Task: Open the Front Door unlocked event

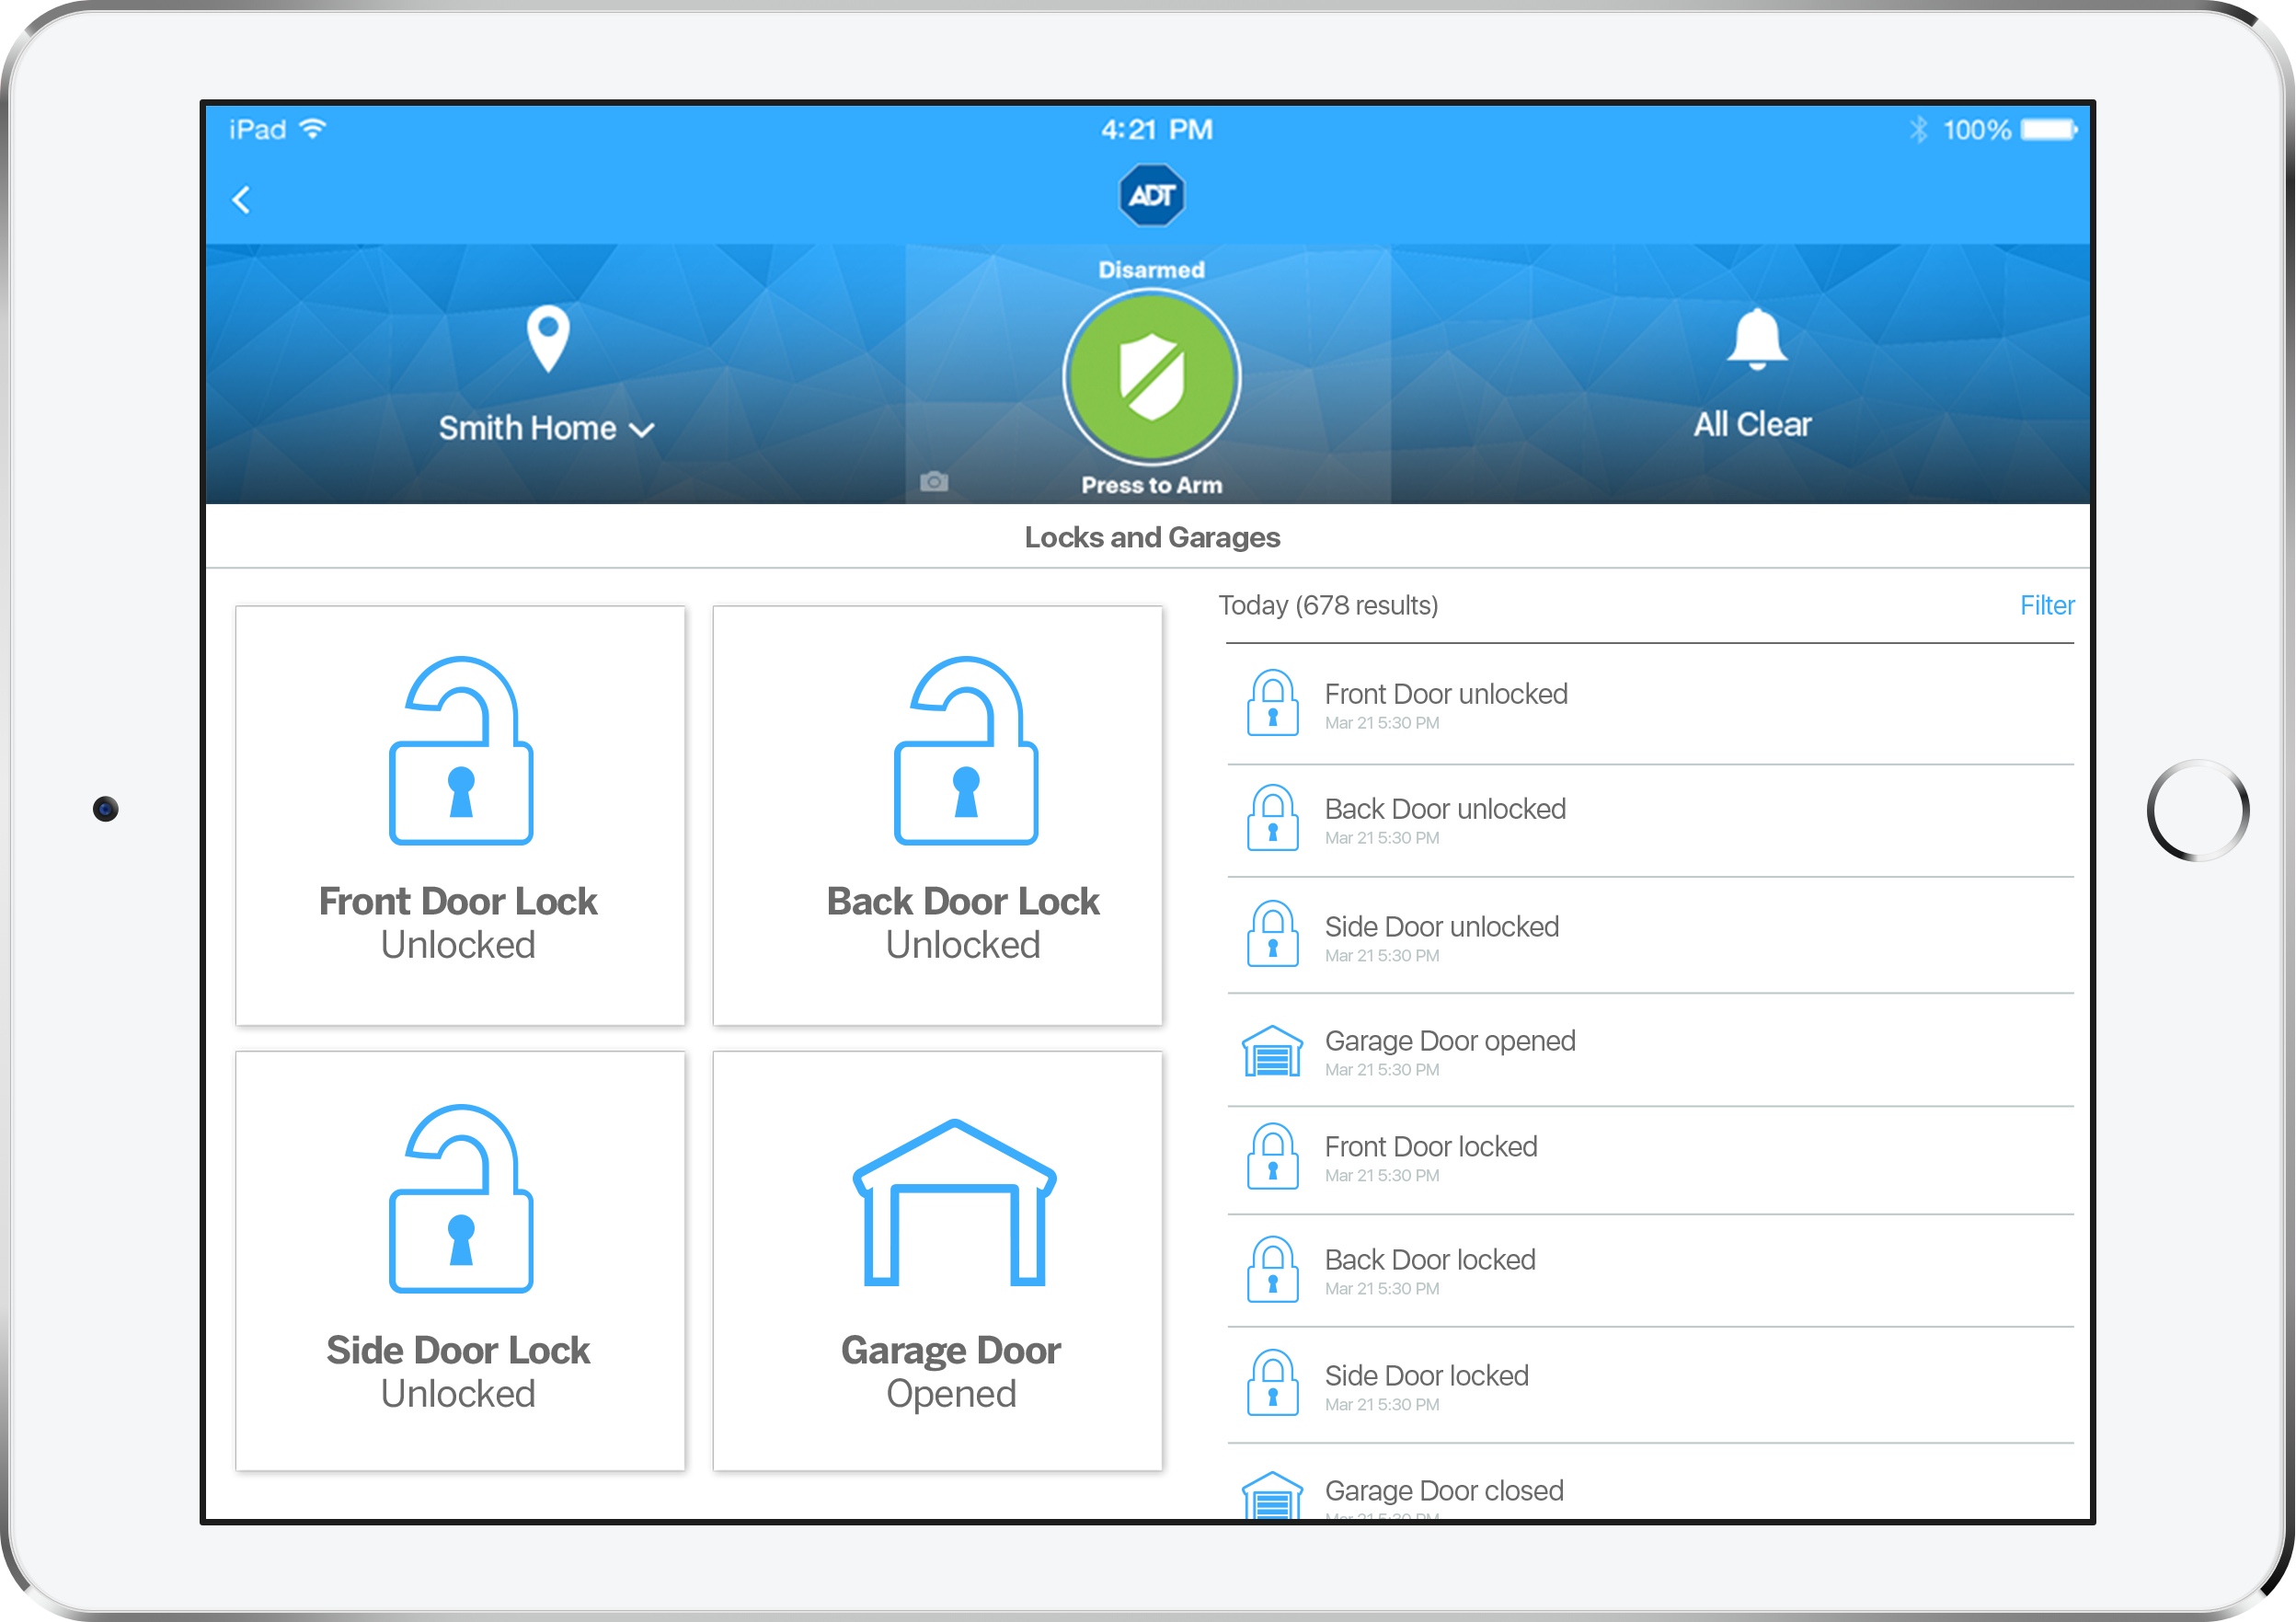Action: tap(1650, 705)
